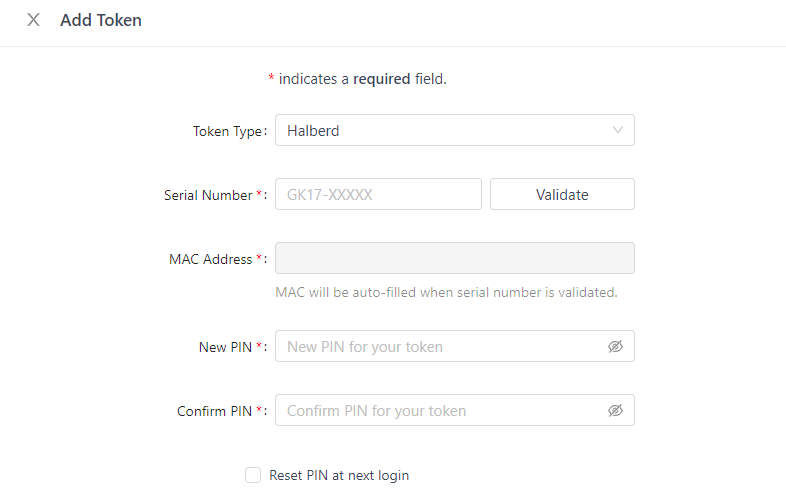Click the MAC Address field label
Viewport: 786px width, 498px height.
point(212,259)
